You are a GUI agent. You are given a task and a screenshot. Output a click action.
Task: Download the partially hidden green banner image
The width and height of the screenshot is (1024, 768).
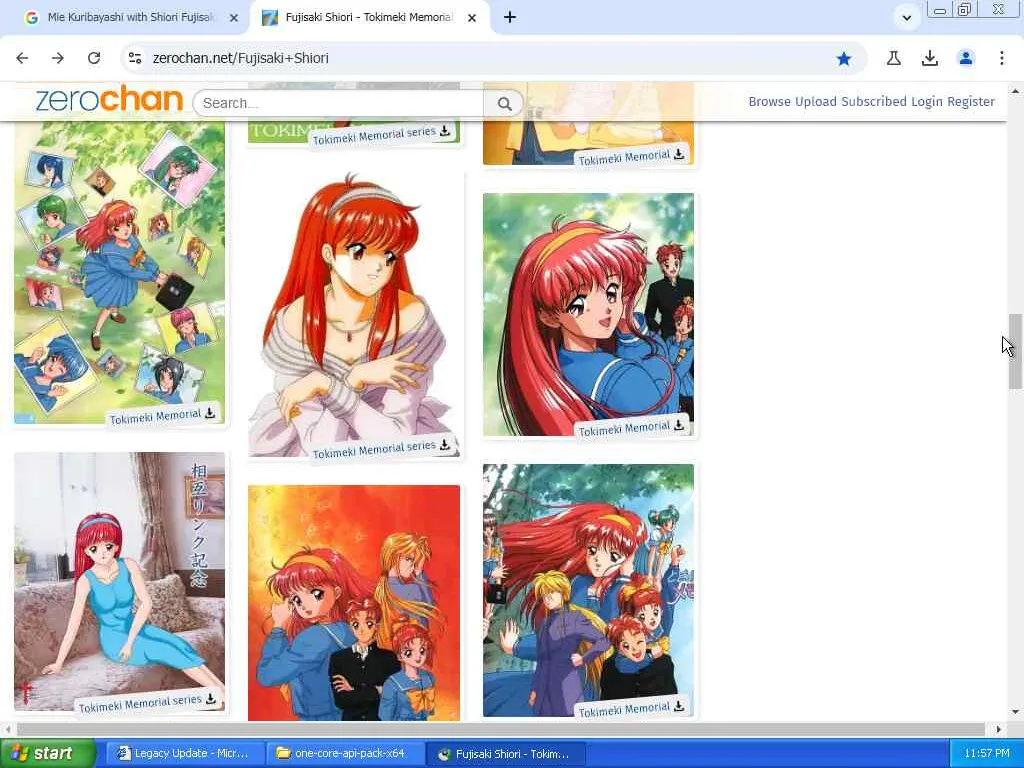(x=445, y=131)
